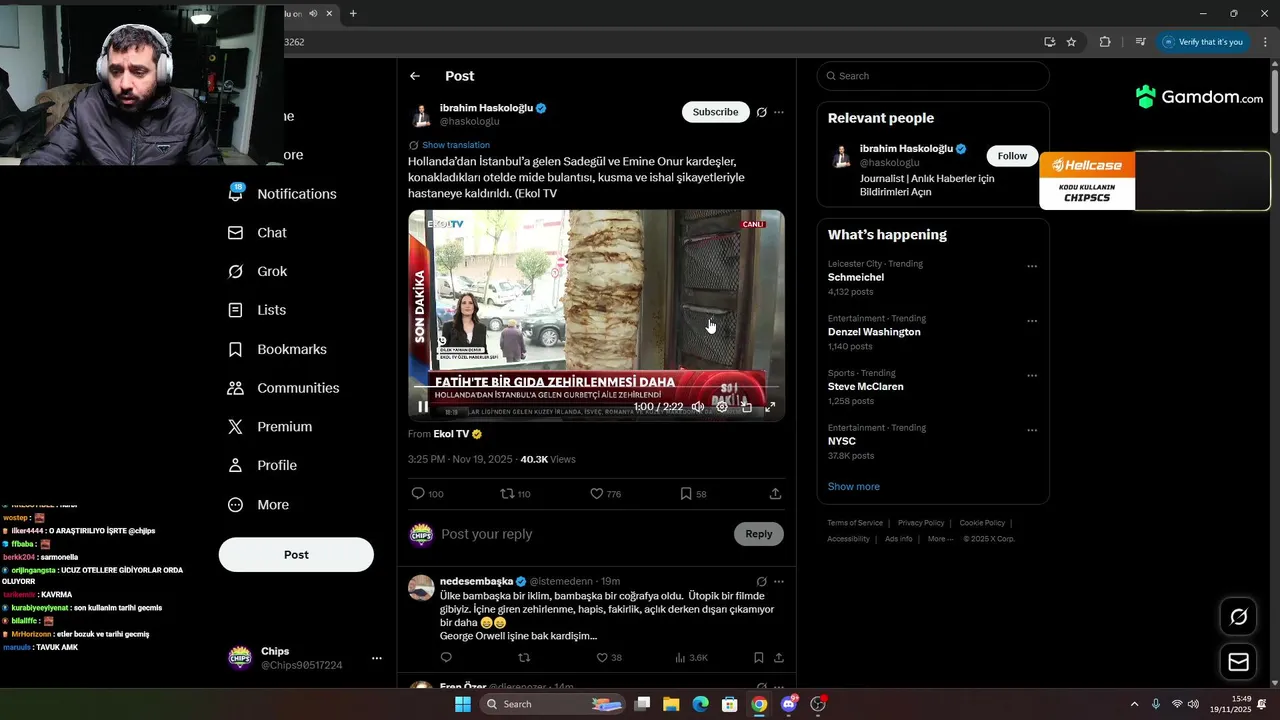Image resolution: width=1280 pixels, height=720 pixels.
Task: Click Verify that it's you button
Action: point(1203,42)
